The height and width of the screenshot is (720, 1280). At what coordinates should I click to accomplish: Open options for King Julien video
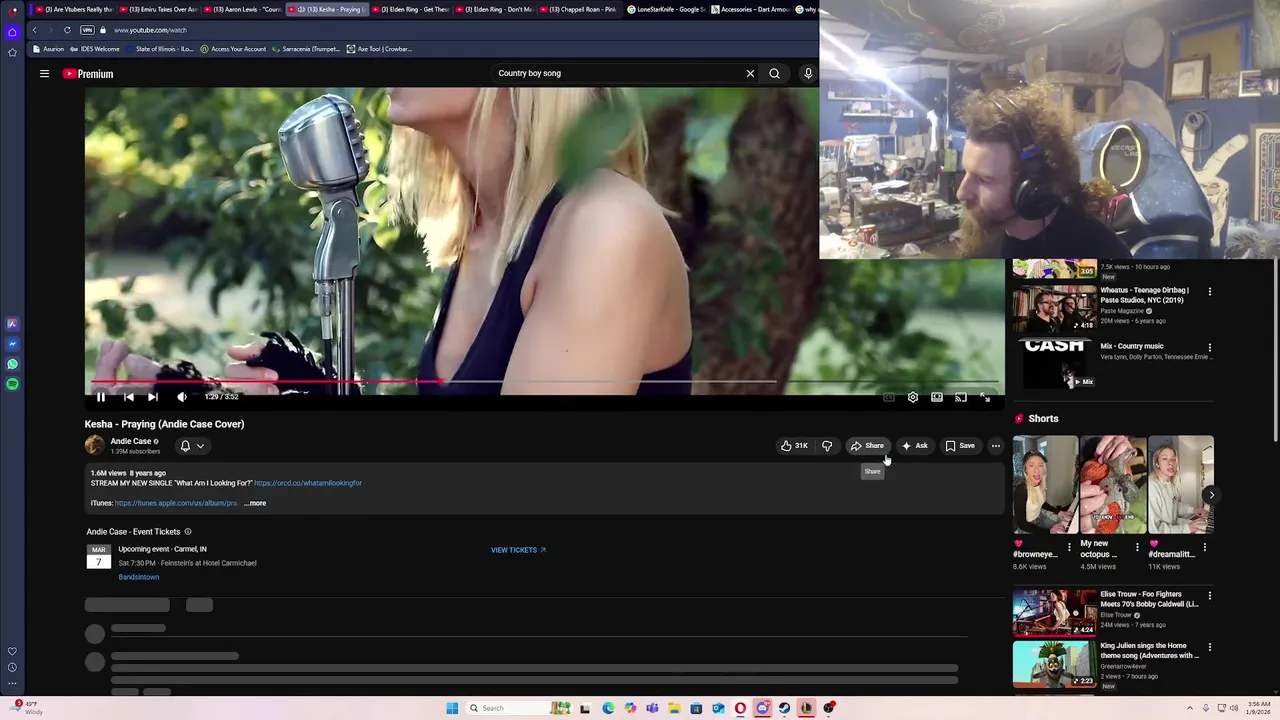click(1209, 647)
